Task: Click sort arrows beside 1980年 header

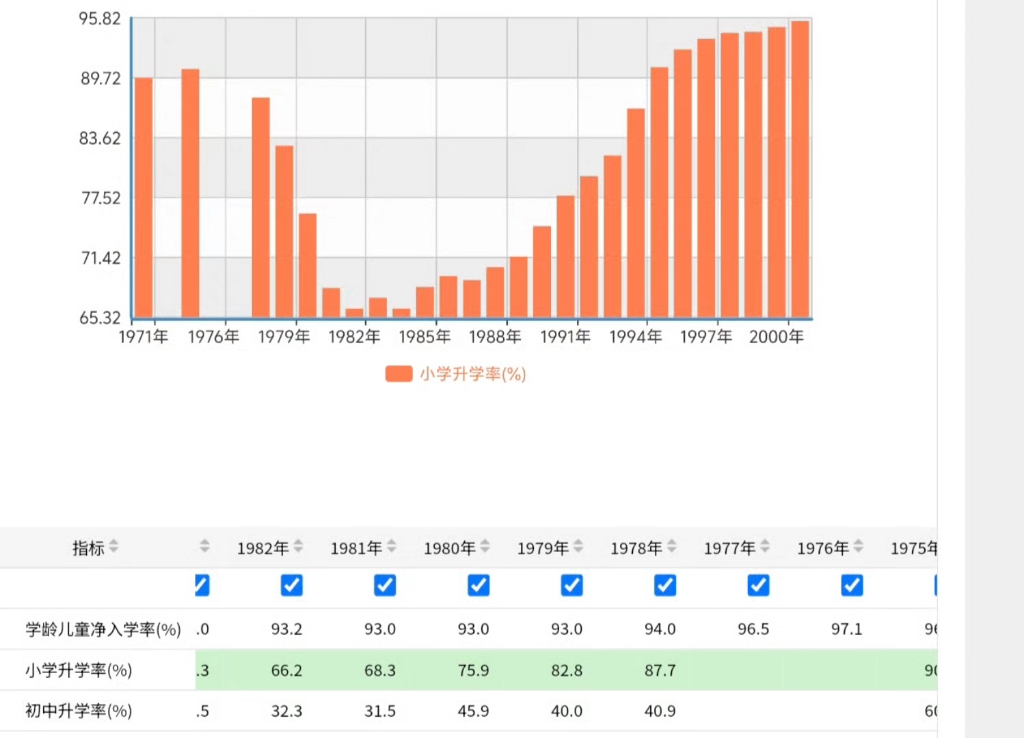Action: pyautogui.click(x=485, y=547)
